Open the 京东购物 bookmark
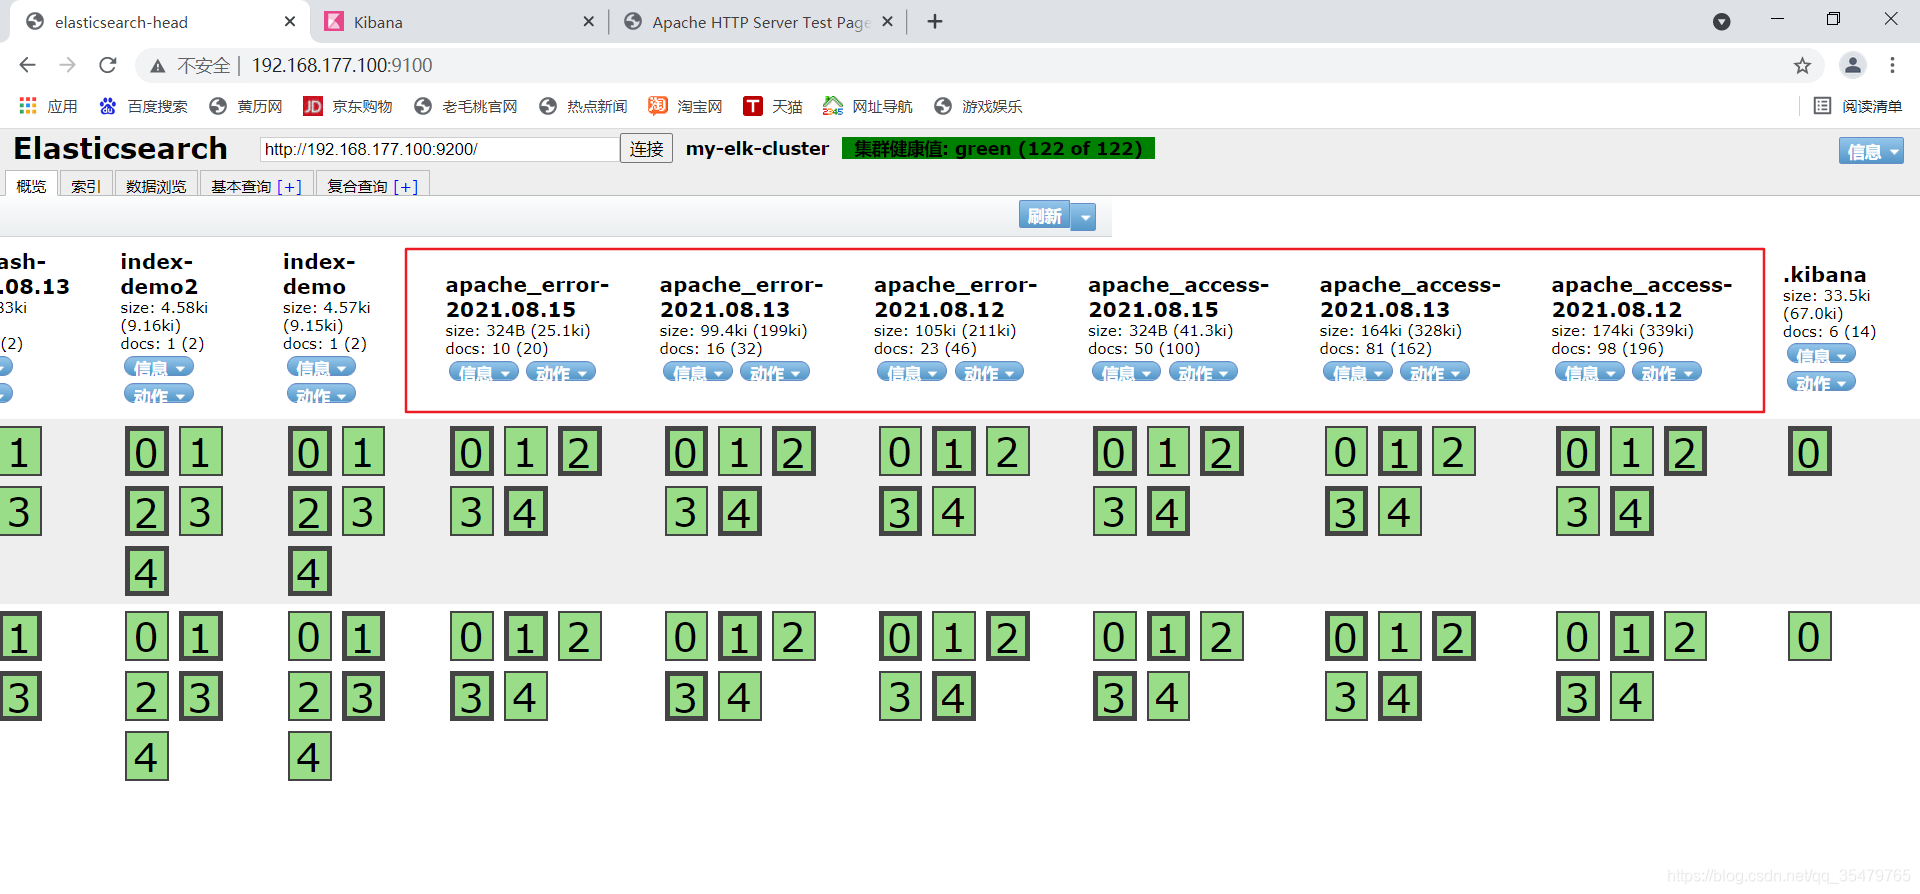The width and height of the screenshot is (1920, 894). pos(347,106)
